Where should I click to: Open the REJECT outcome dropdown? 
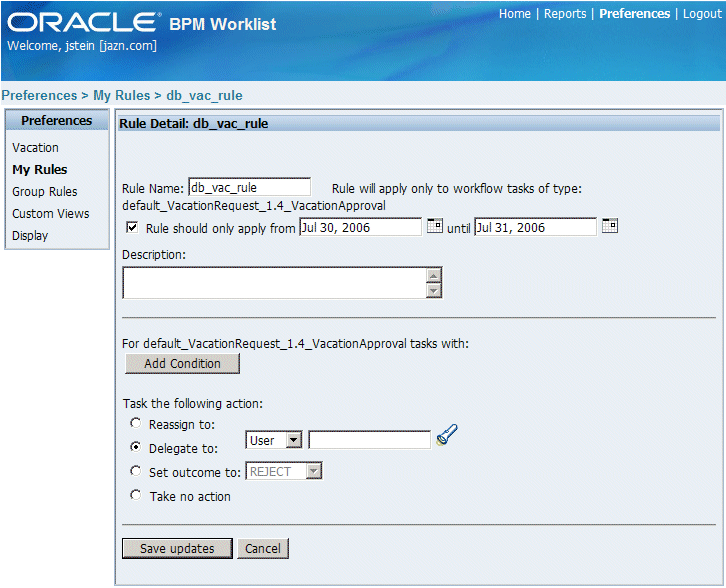[x=283, y=471]
